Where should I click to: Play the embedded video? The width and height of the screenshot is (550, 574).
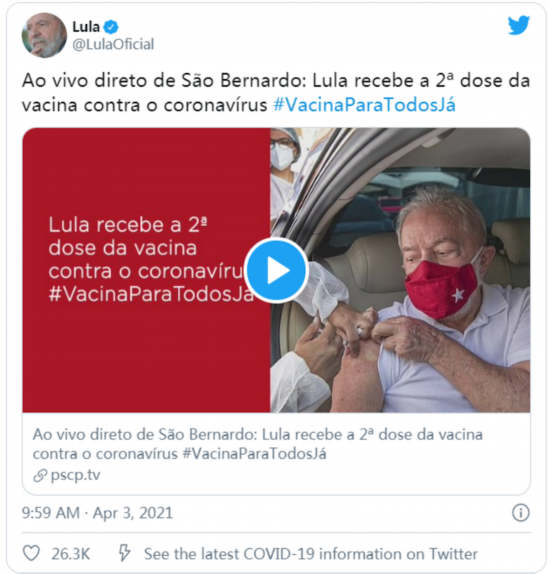tap(276, 270)
